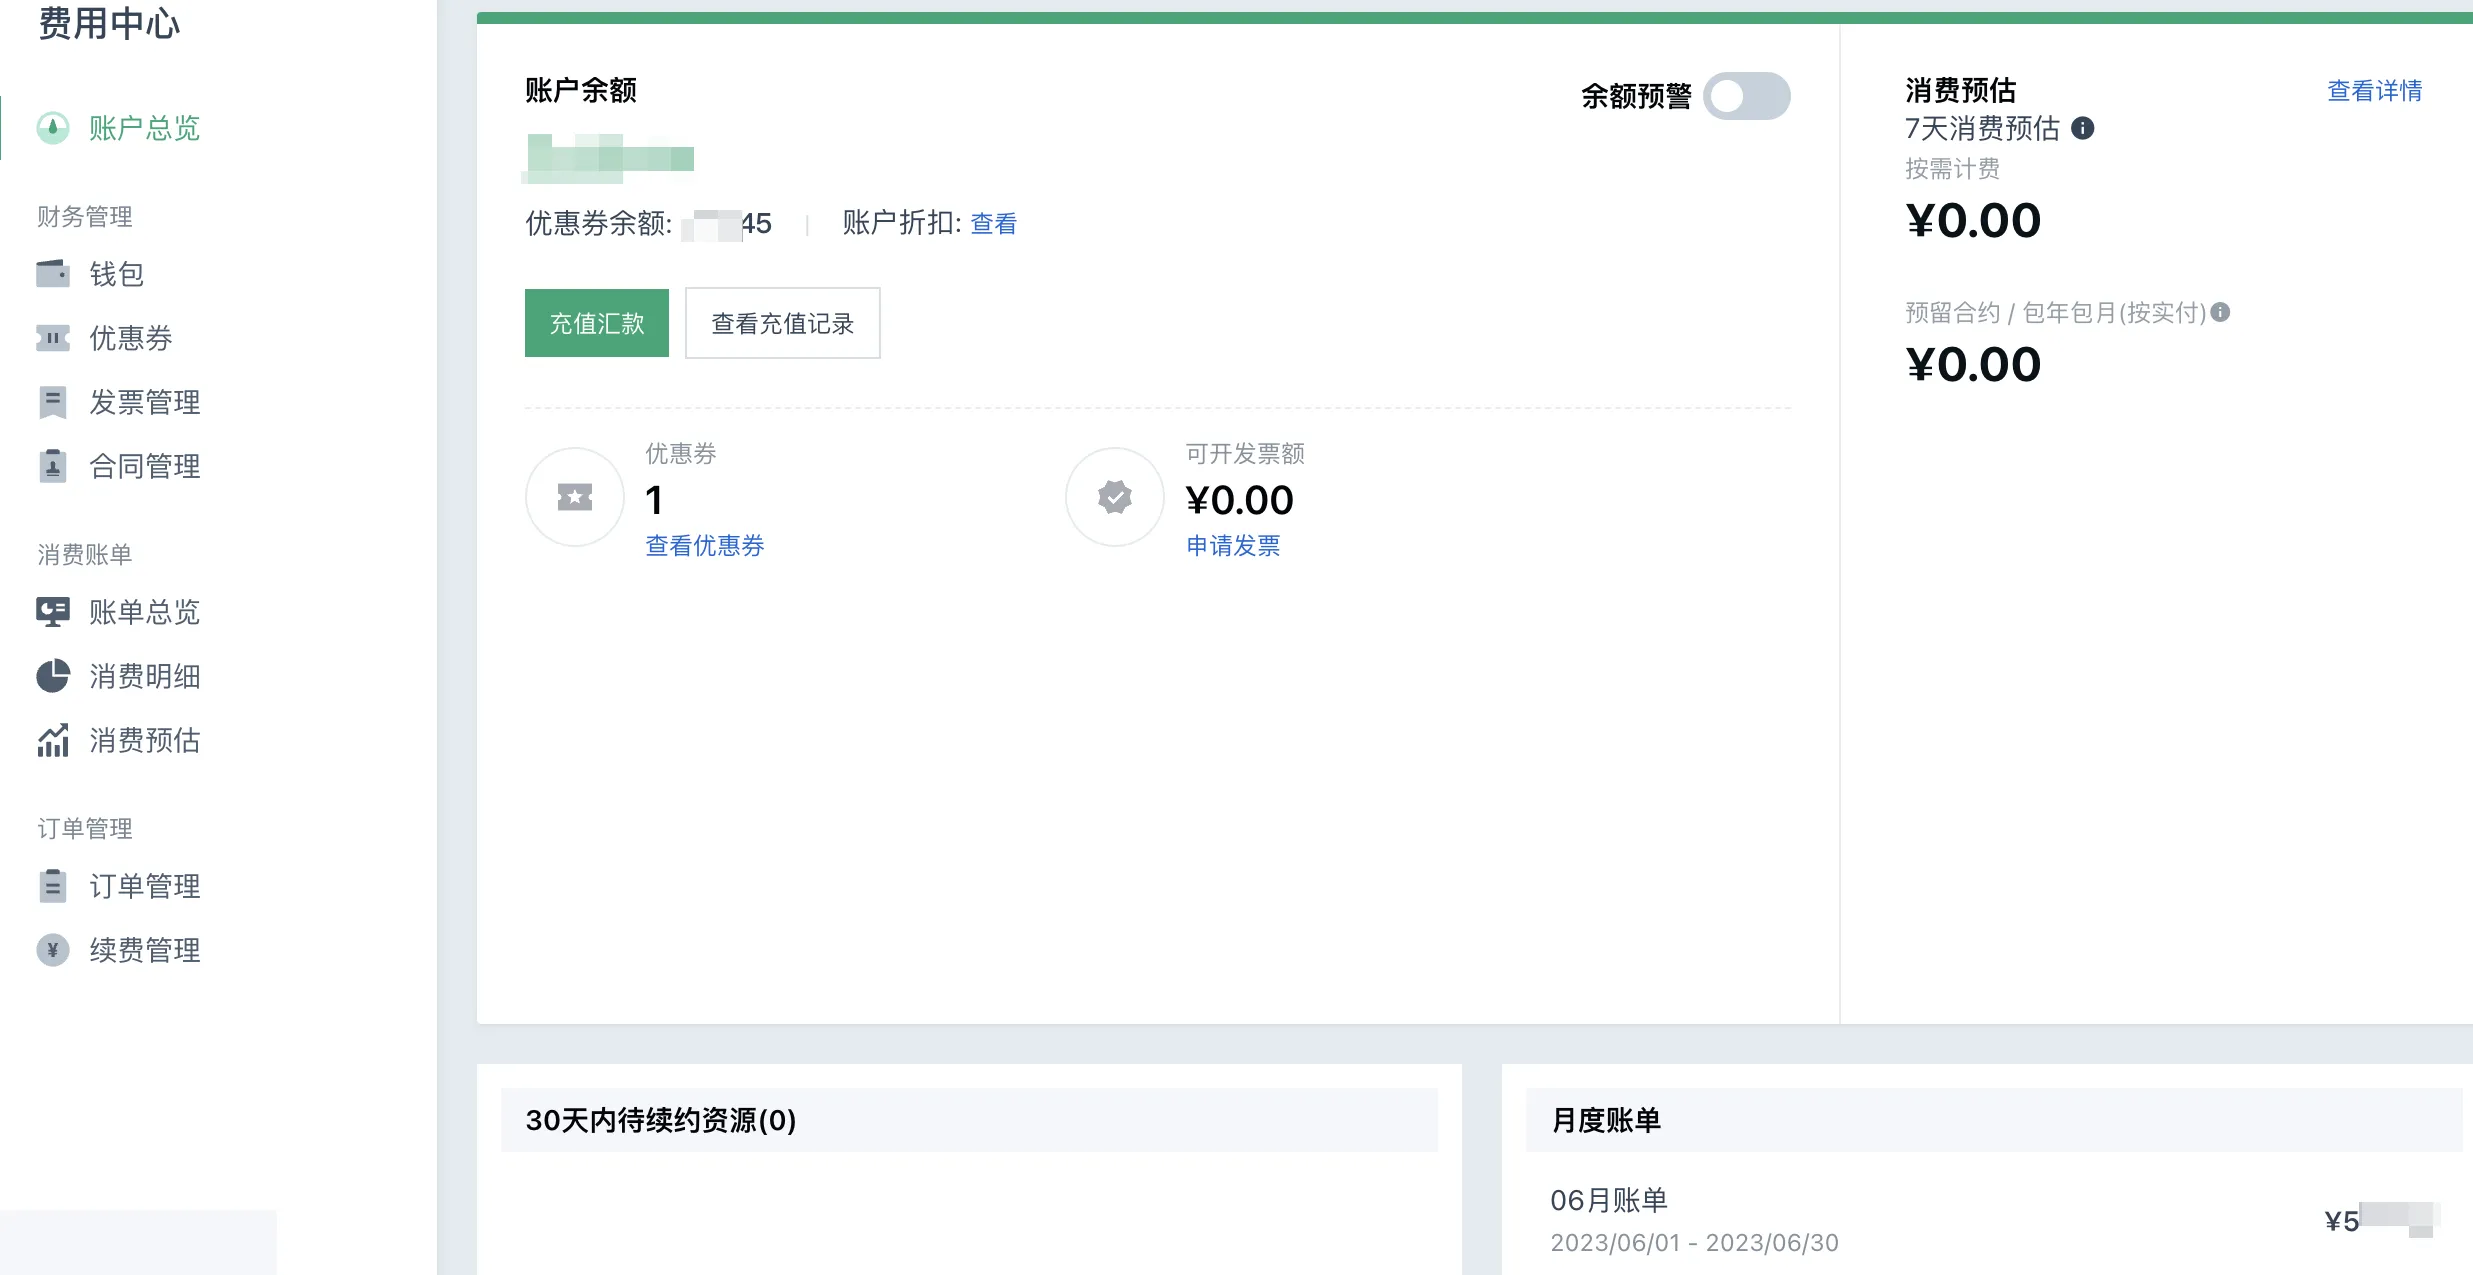Click the 续费管理 yen coin icon
The image size is (2473, 1275).
(53, 950)
